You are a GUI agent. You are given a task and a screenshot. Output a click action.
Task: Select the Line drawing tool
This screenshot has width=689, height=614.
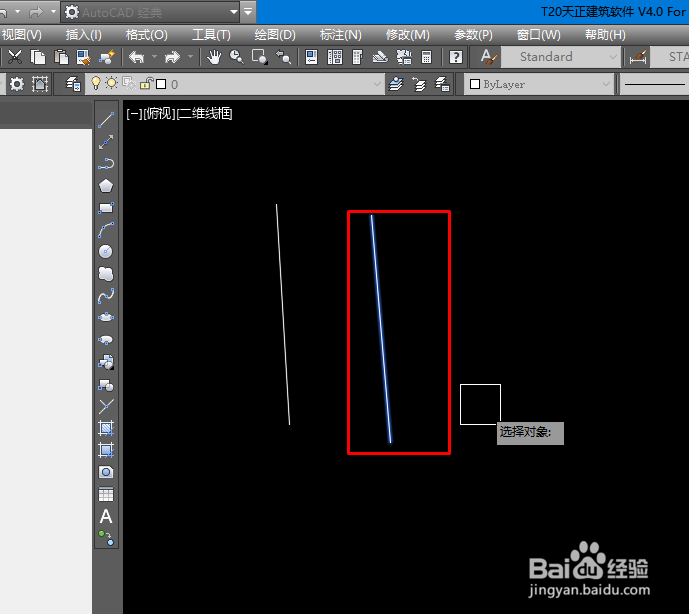pyautogui.click(x=106, y=120)
